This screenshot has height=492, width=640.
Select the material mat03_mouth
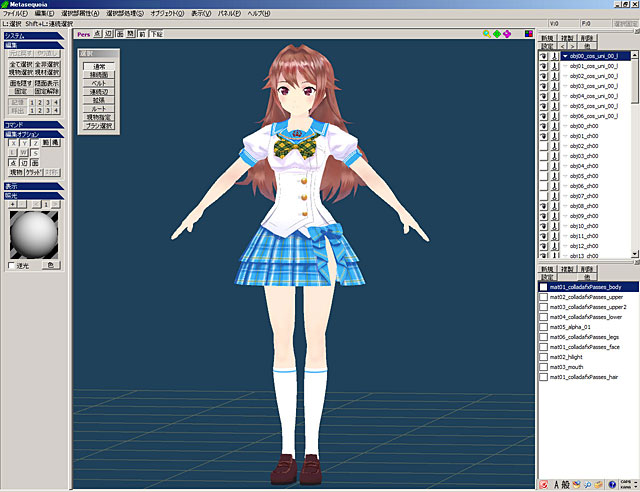[589, 367]
